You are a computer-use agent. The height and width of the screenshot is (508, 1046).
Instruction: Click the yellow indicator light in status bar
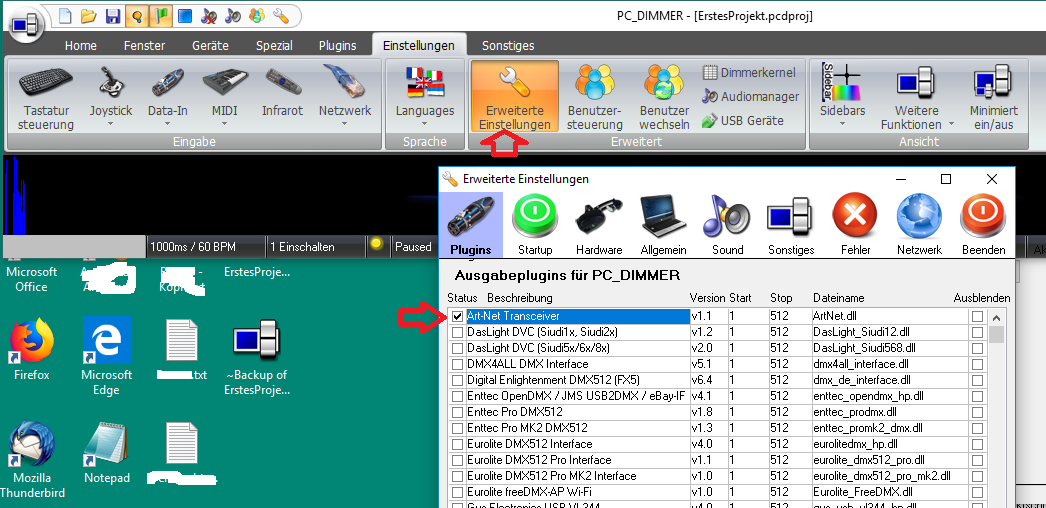point(376,244)
